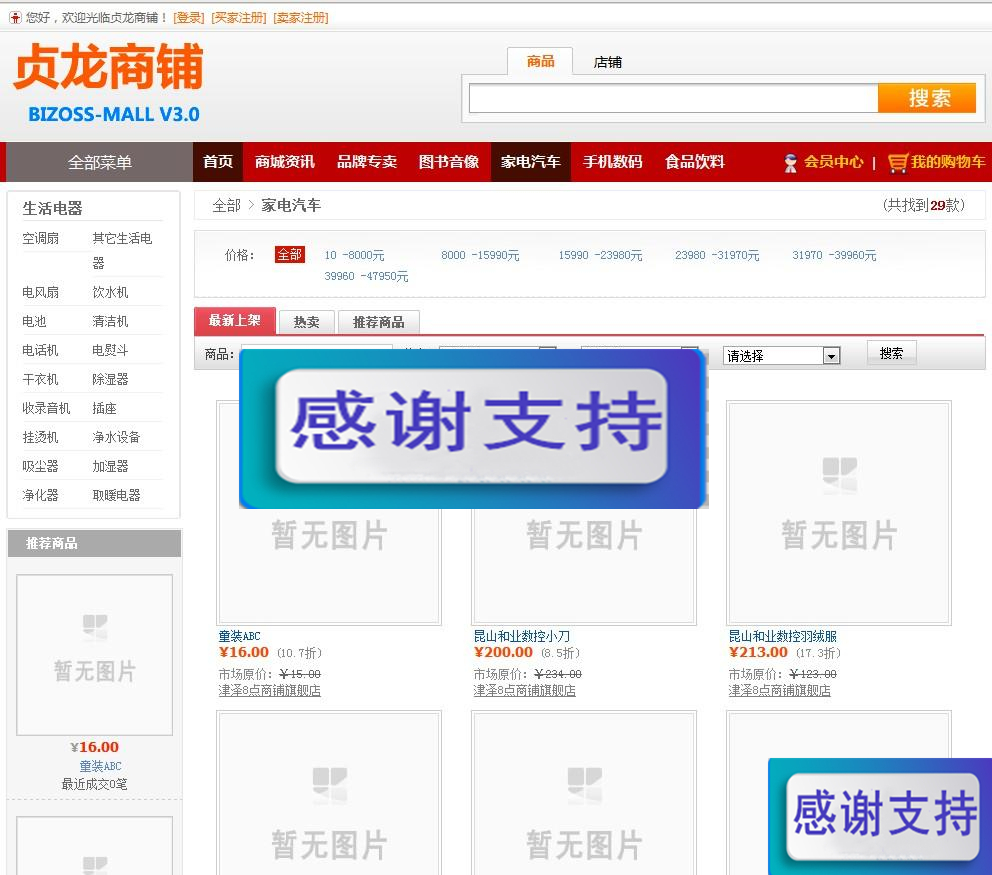Image resolution: width=992 pixels, height=875 pixels.
Task: Open the 干衣机 category
Action: (40, 380)
